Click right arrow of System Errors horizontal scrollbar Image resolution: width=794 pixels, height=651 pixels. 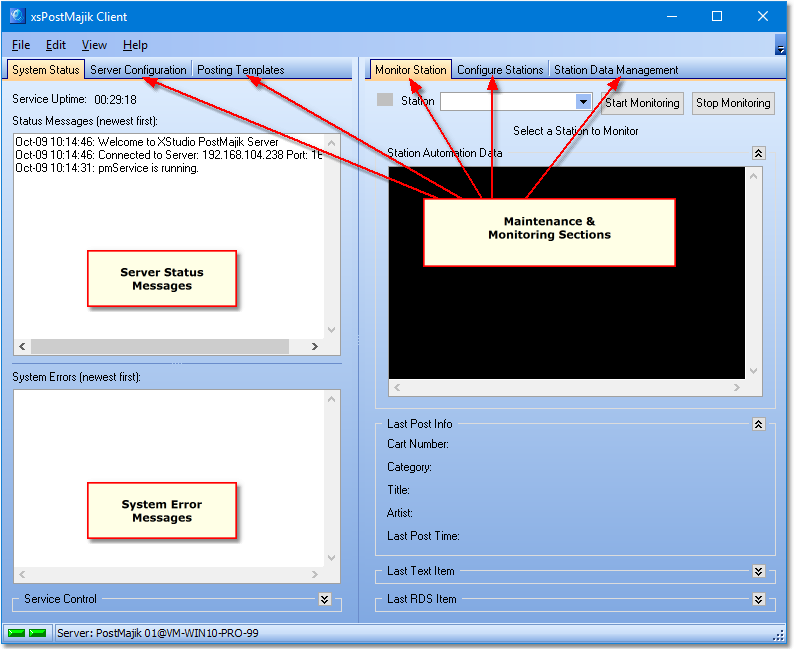(x=314, y=575)
